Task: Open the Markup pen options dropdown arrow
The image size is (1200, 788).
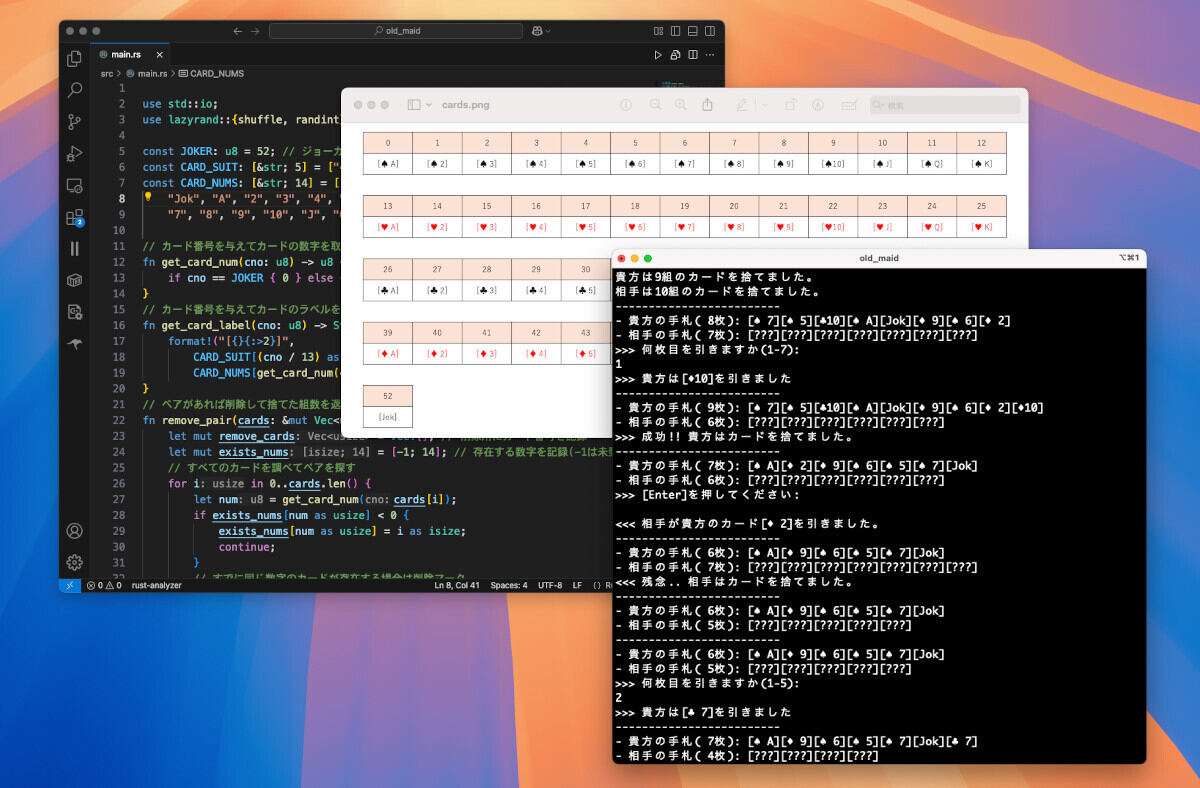Action: coord(764,105)
